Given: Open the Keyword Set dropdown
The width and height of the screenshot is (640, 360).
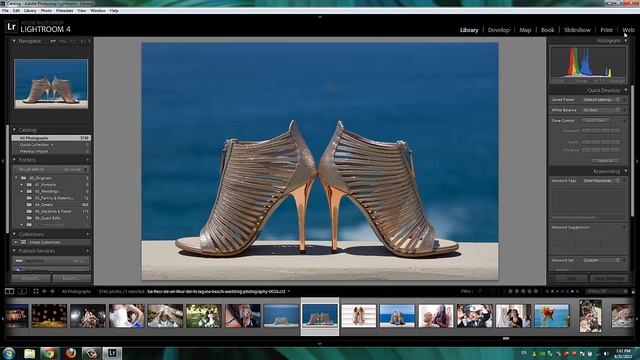Looking at the screenshot, I should (601, 260).
